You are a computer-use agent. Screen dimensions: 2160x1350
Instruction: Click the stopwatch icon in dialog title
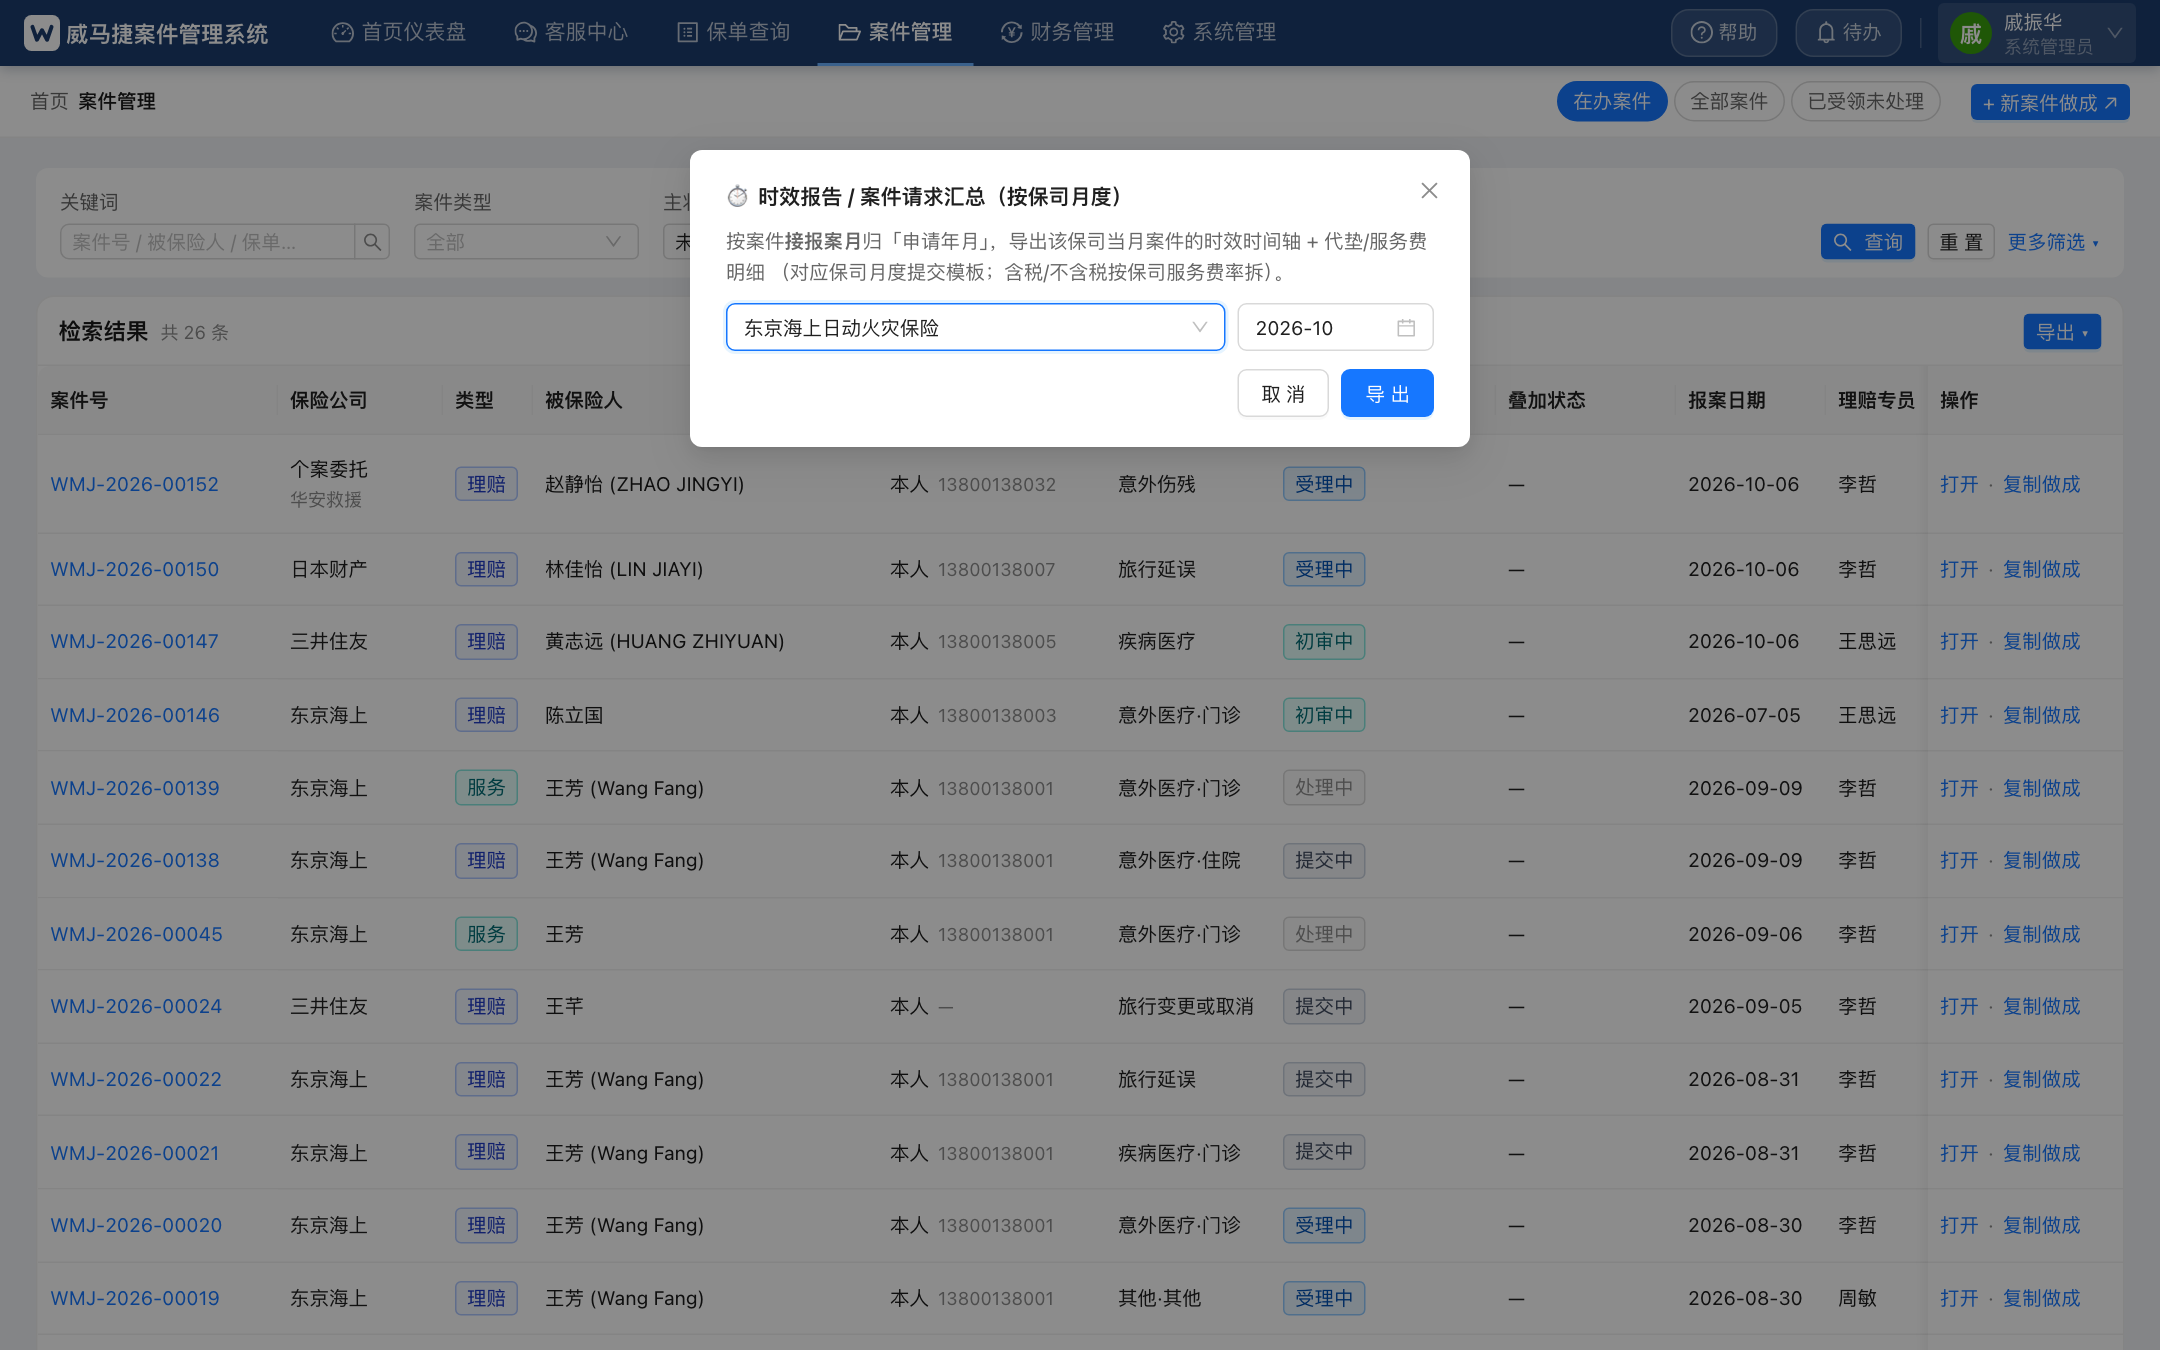tap(737, 196)
